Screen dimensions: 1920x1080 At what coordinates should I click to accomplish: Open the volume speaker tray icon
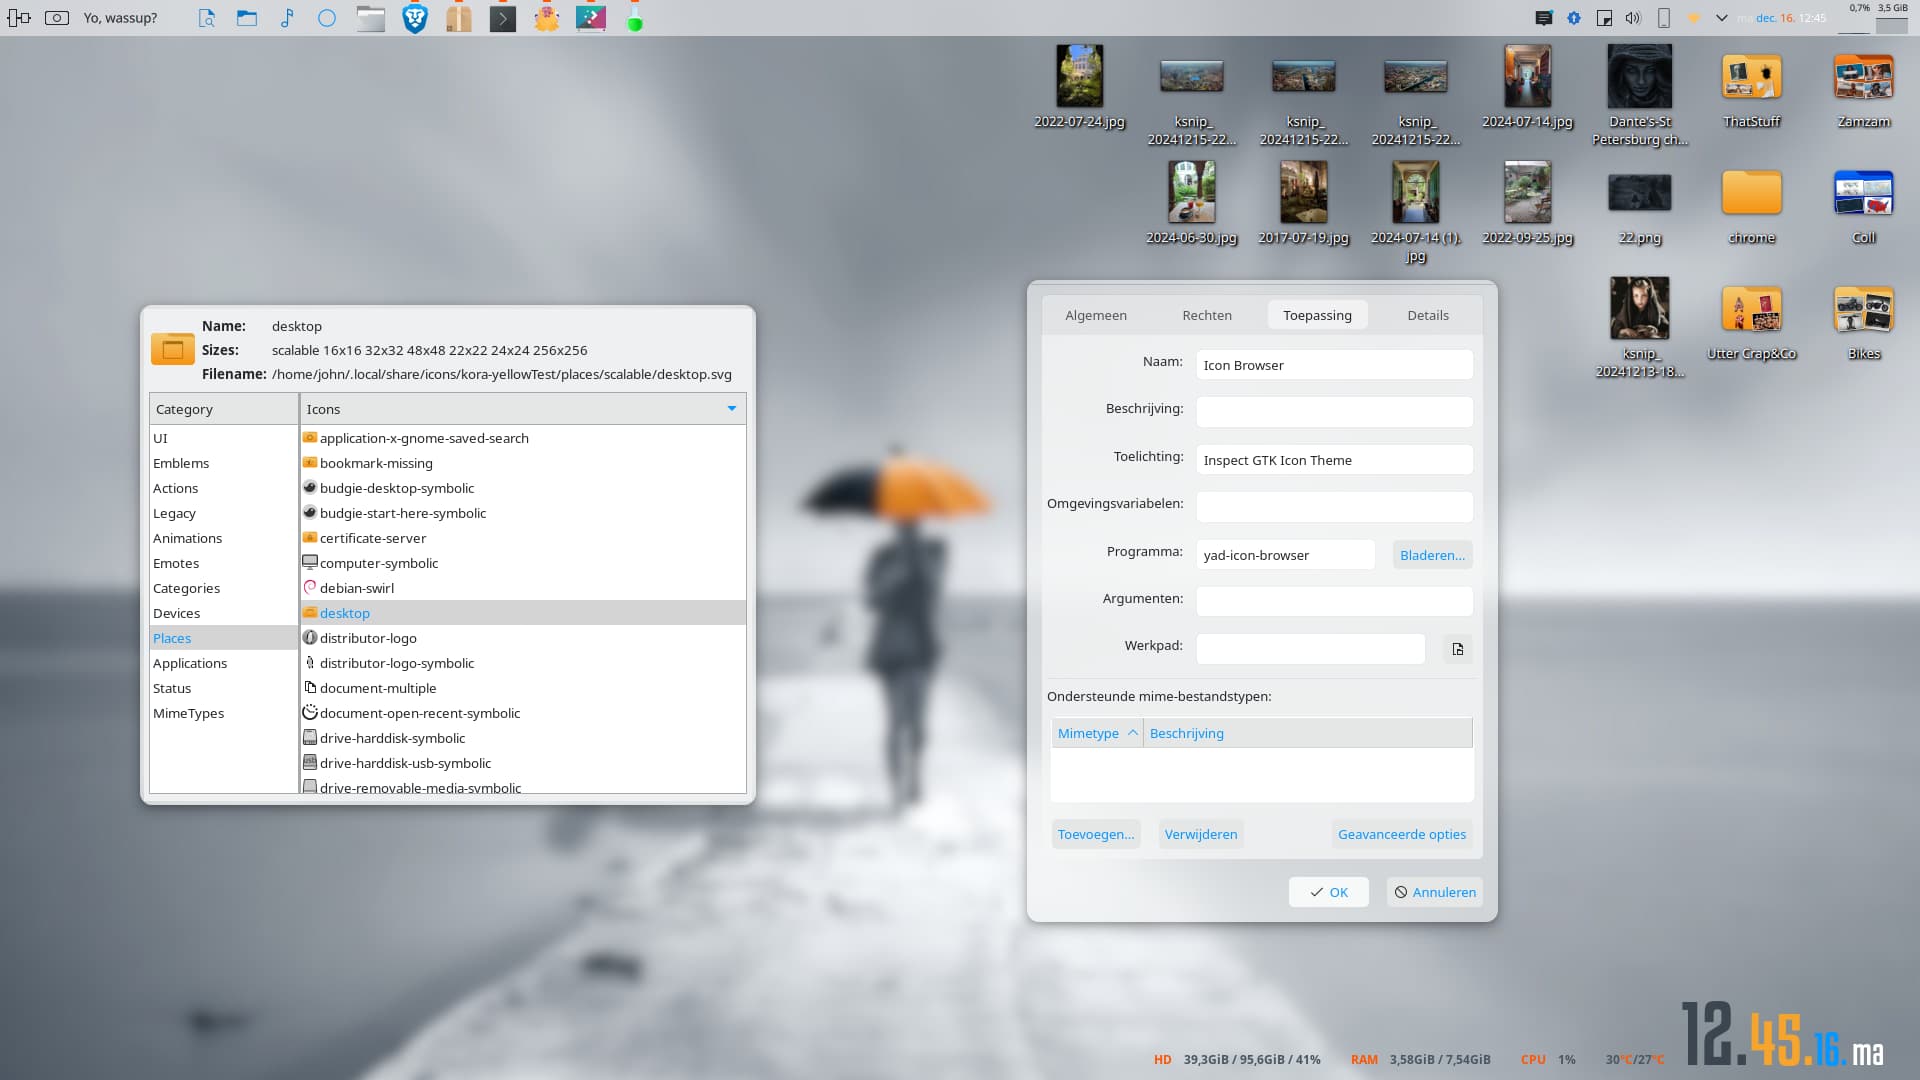[1634, 18]
